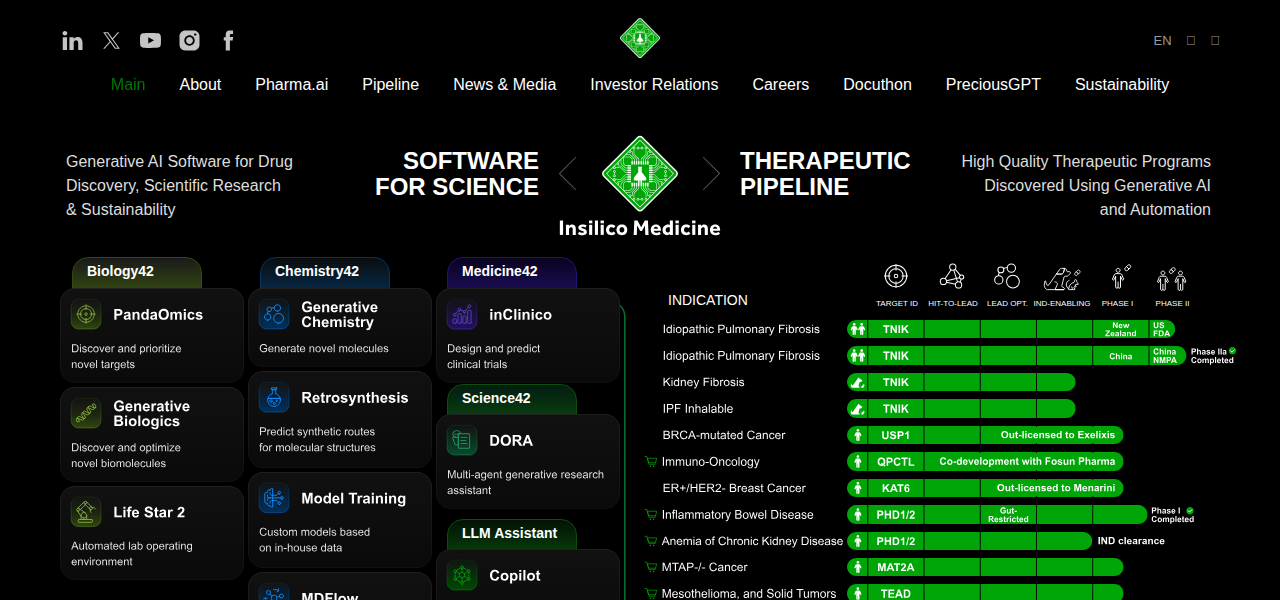Click the right chevron toward Therapeutic Pipeline
1280x600 pixels.
coord(709,172)
